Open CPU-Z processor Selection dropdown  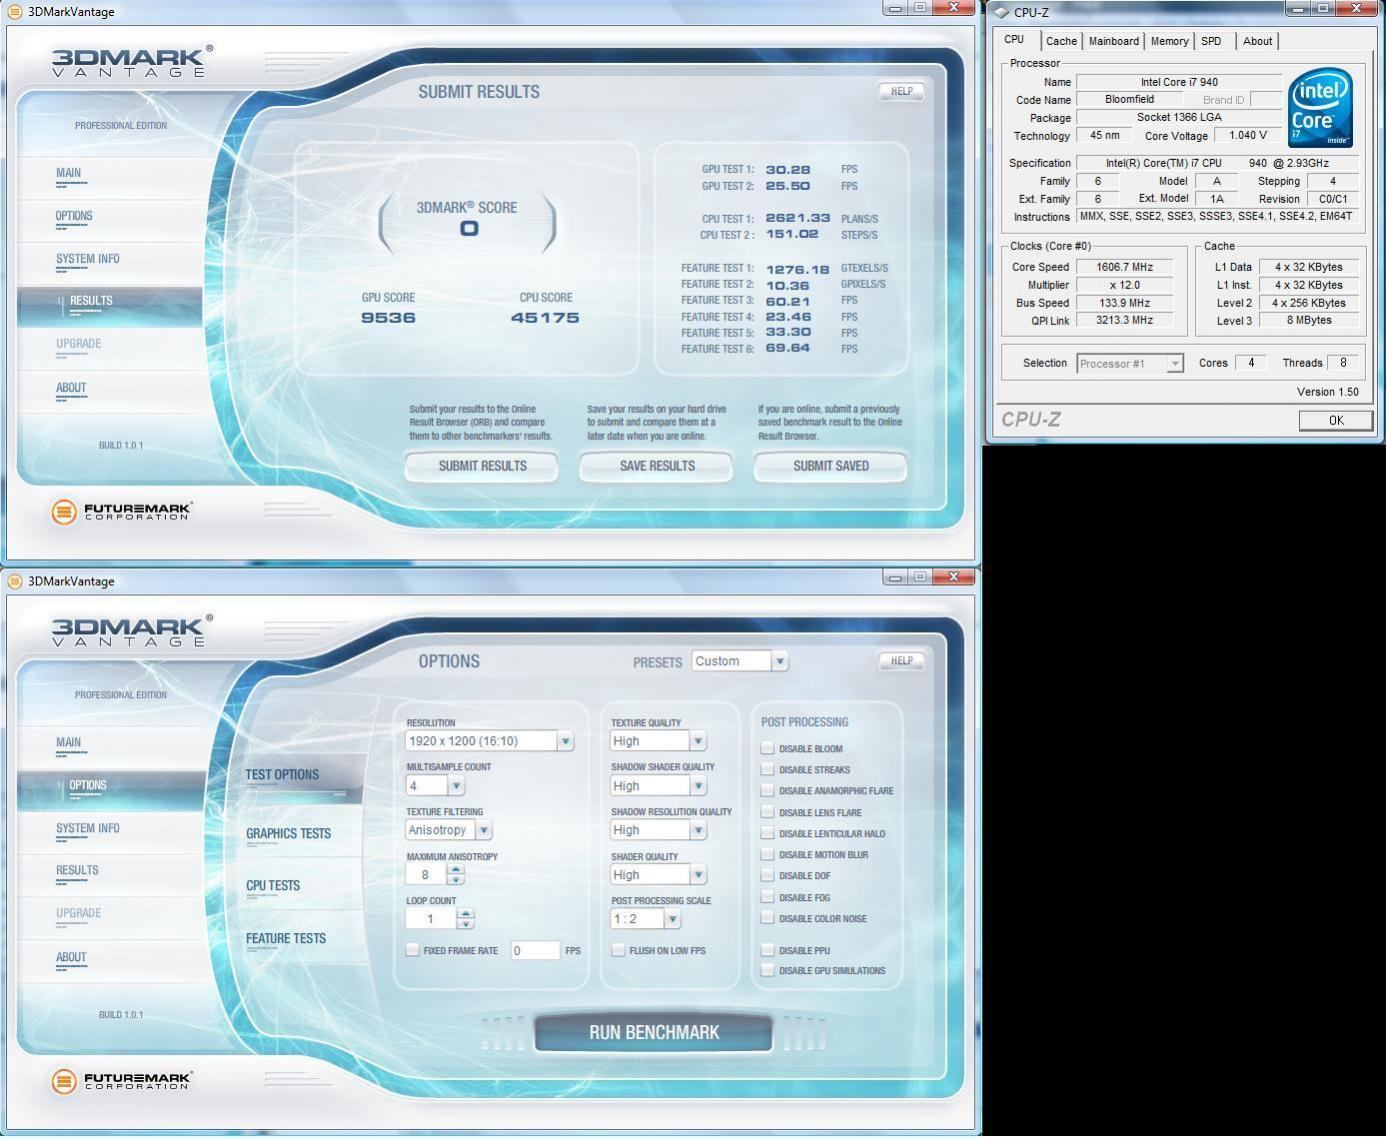click(x=1175, y=363)
